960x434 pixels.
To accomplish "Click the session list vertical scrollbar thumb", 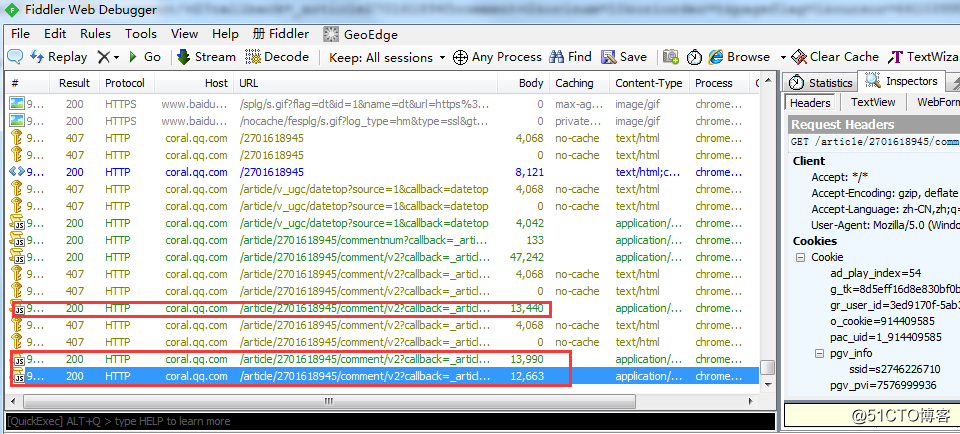I will 767,367.
